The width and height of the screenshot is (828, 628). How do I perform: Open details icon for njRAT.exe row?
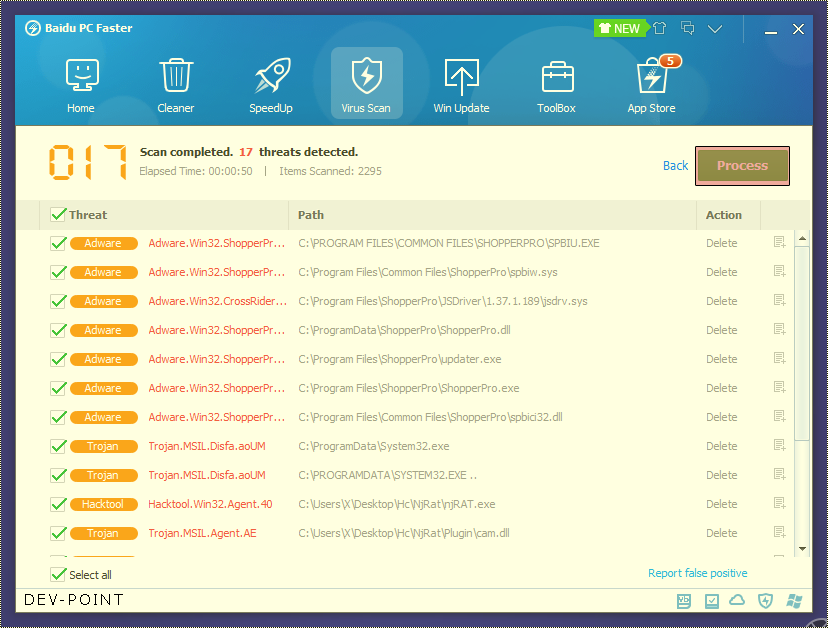779,503
